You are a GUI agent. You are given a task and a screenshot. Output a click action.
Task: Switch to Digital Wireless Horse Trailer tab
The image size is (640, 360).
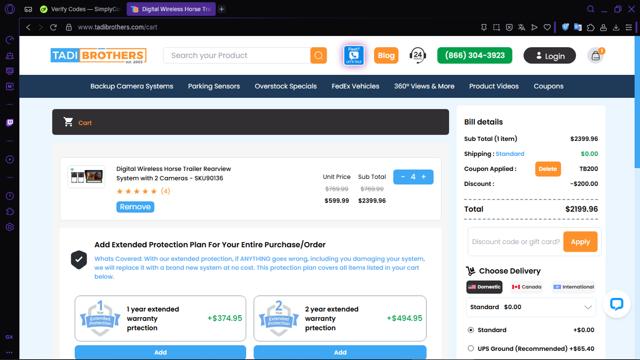click(171, 9)
